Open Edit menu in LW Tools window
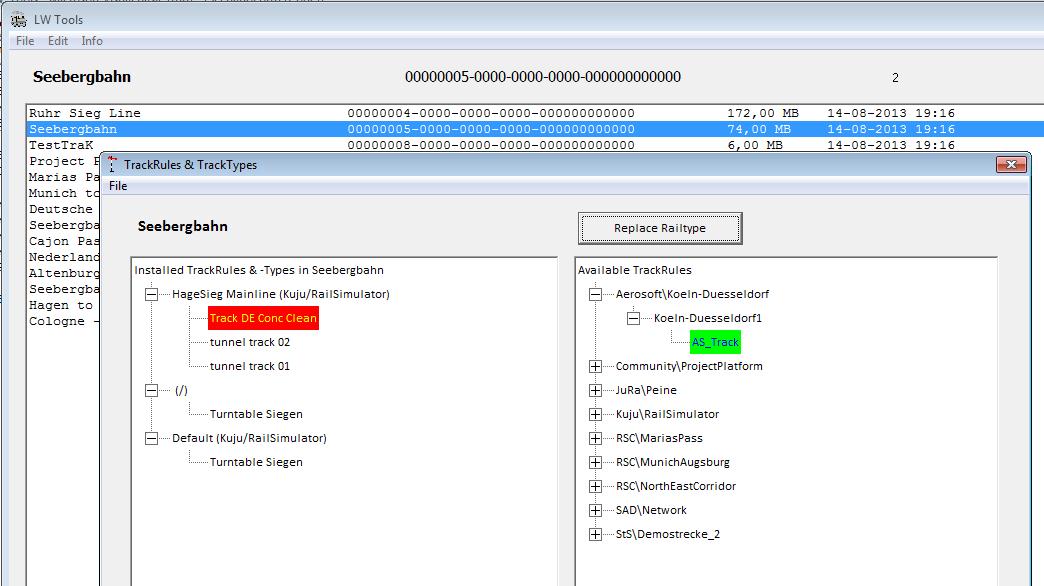 click(58, 41)
